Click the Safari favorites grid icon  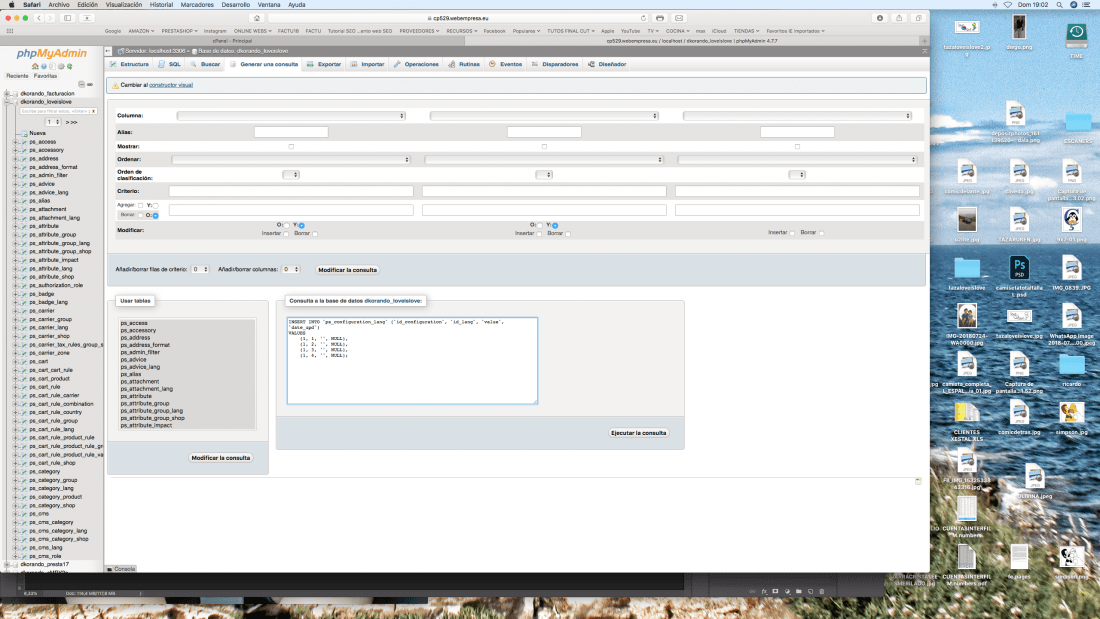click(x=10, y=31)
